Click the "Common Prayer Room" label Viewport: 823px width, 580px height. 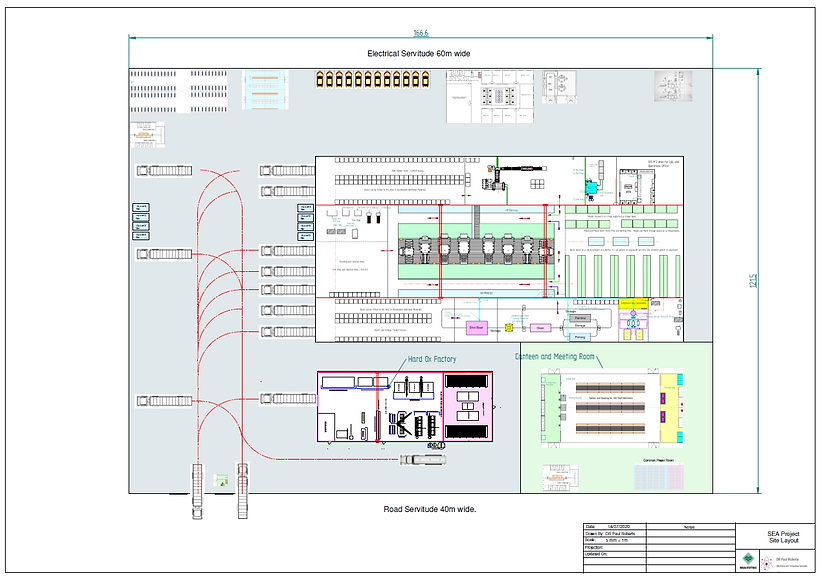click(x=658, y=460)
